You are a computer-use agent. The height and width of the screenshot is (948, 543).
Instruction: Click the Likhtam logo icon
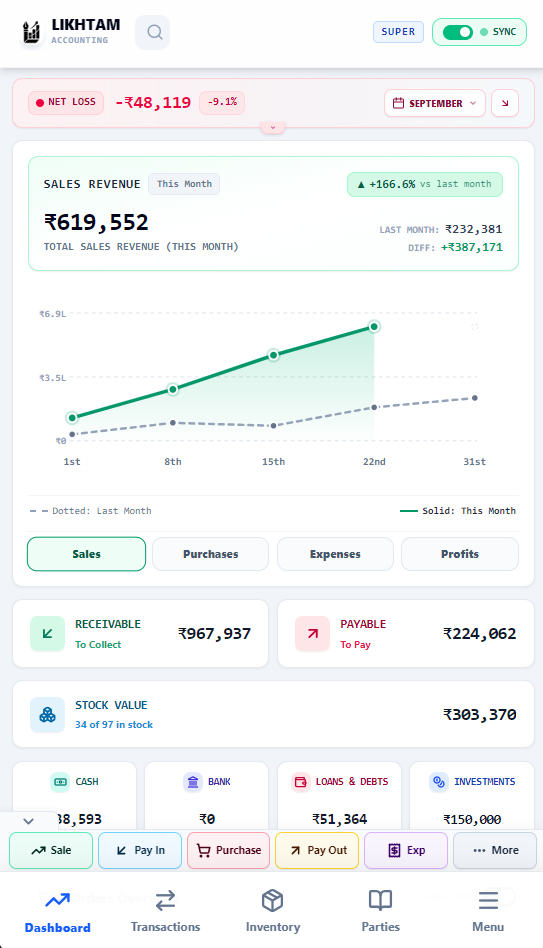coord(31,32)
